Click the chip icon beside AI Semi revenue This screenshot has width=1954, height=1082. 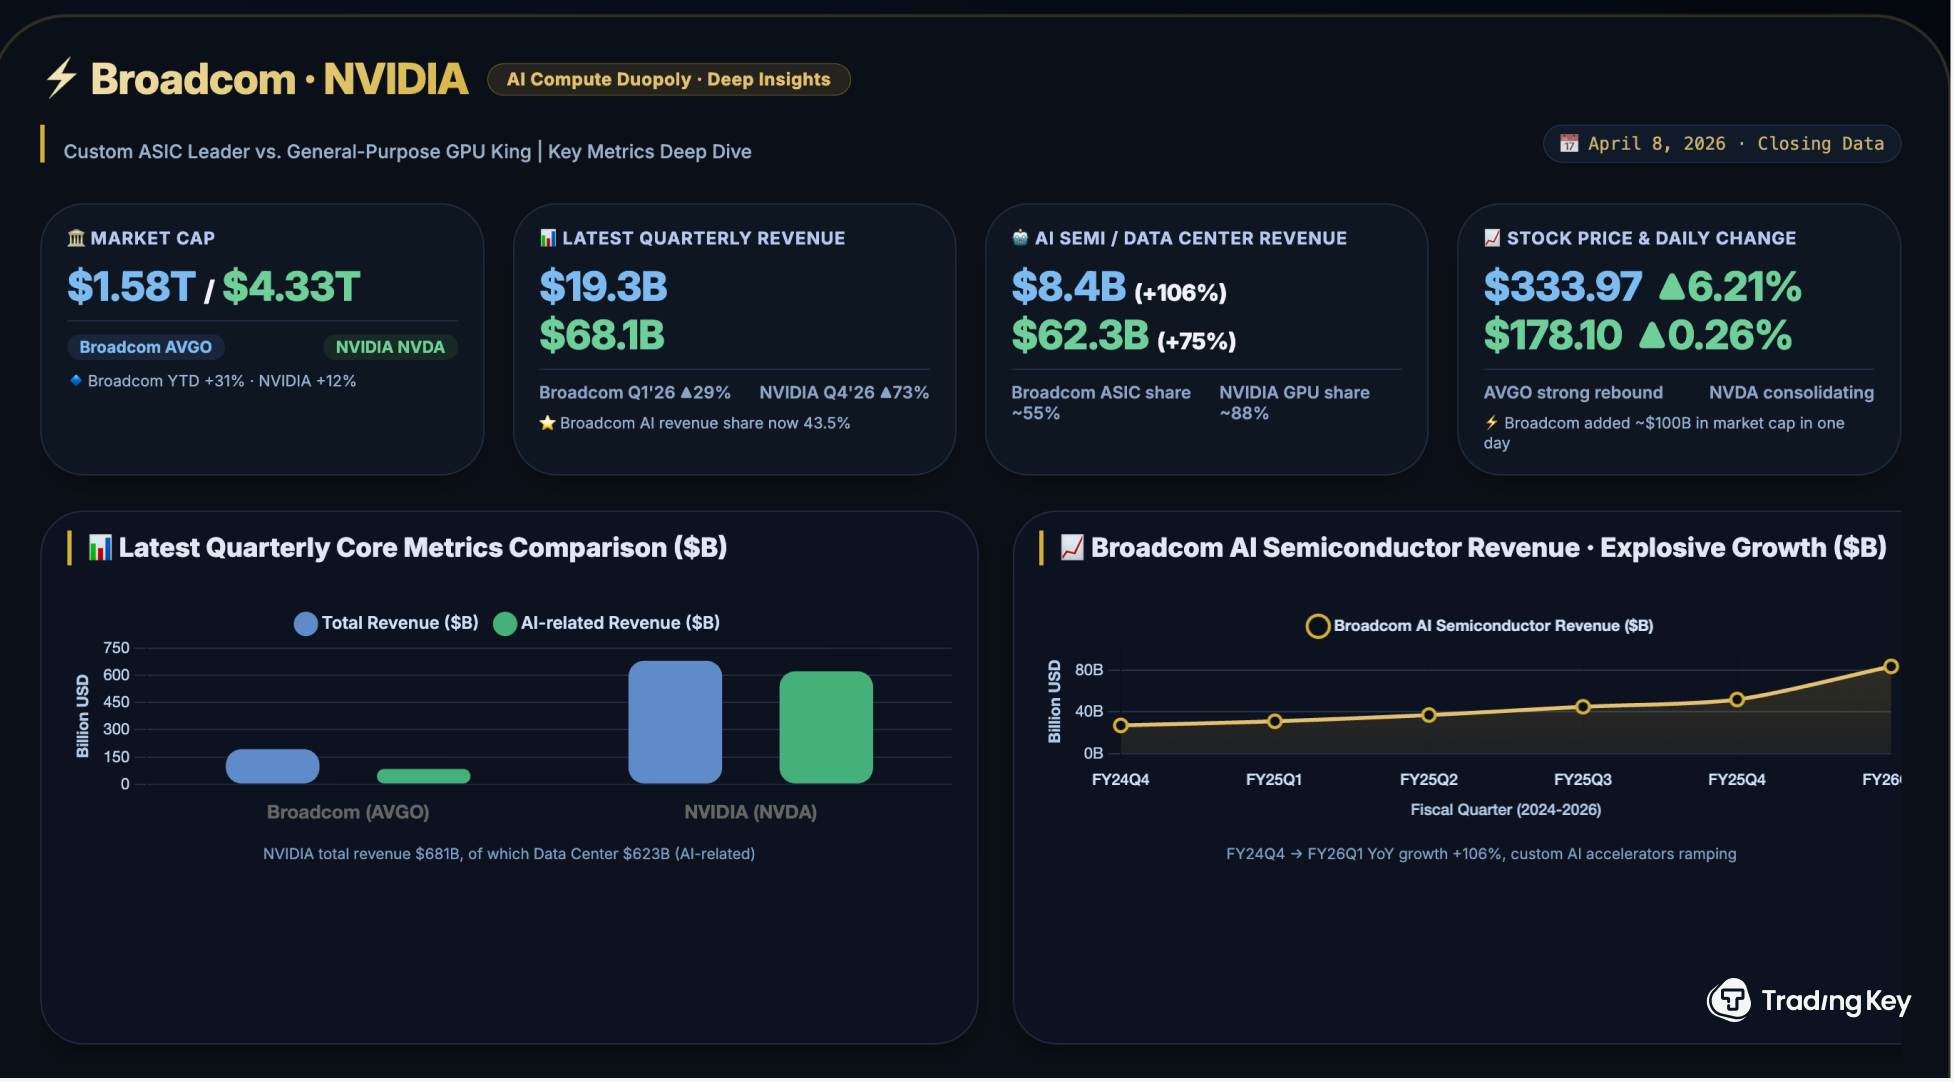(1020, 238)
